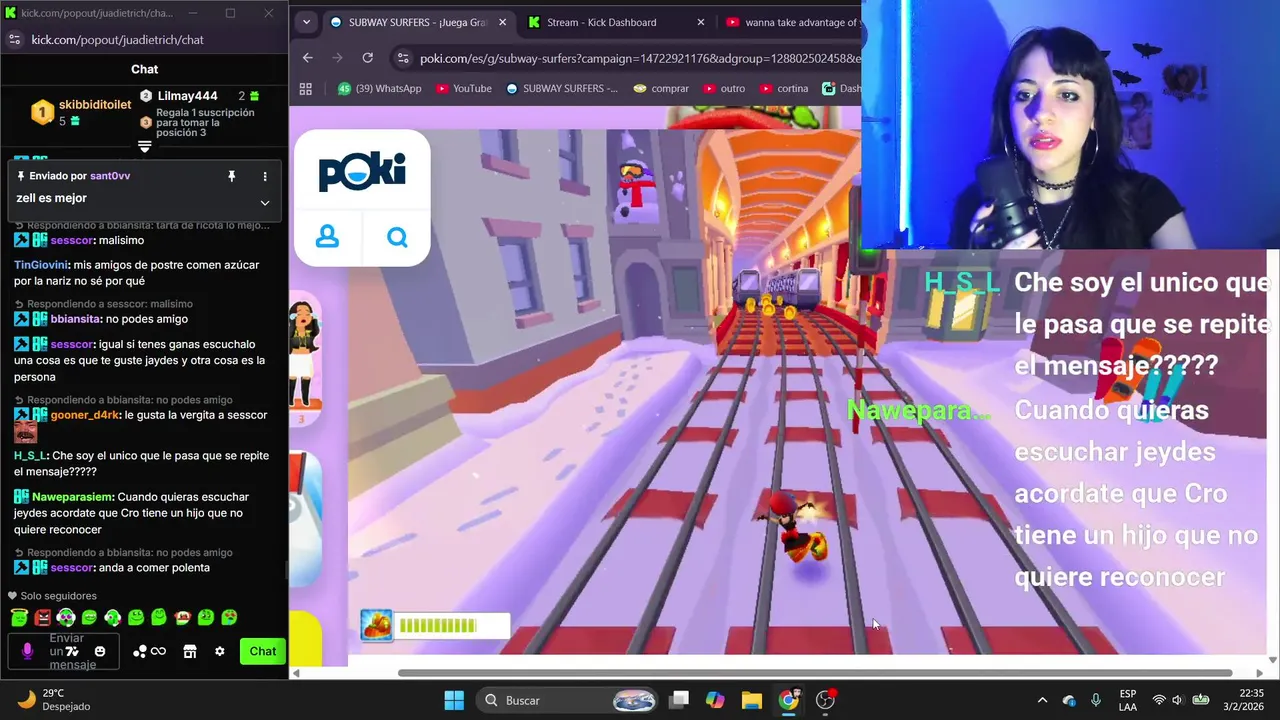
Task: Insert the heart-eyes drooling emote
Action: tap(229, 617)
